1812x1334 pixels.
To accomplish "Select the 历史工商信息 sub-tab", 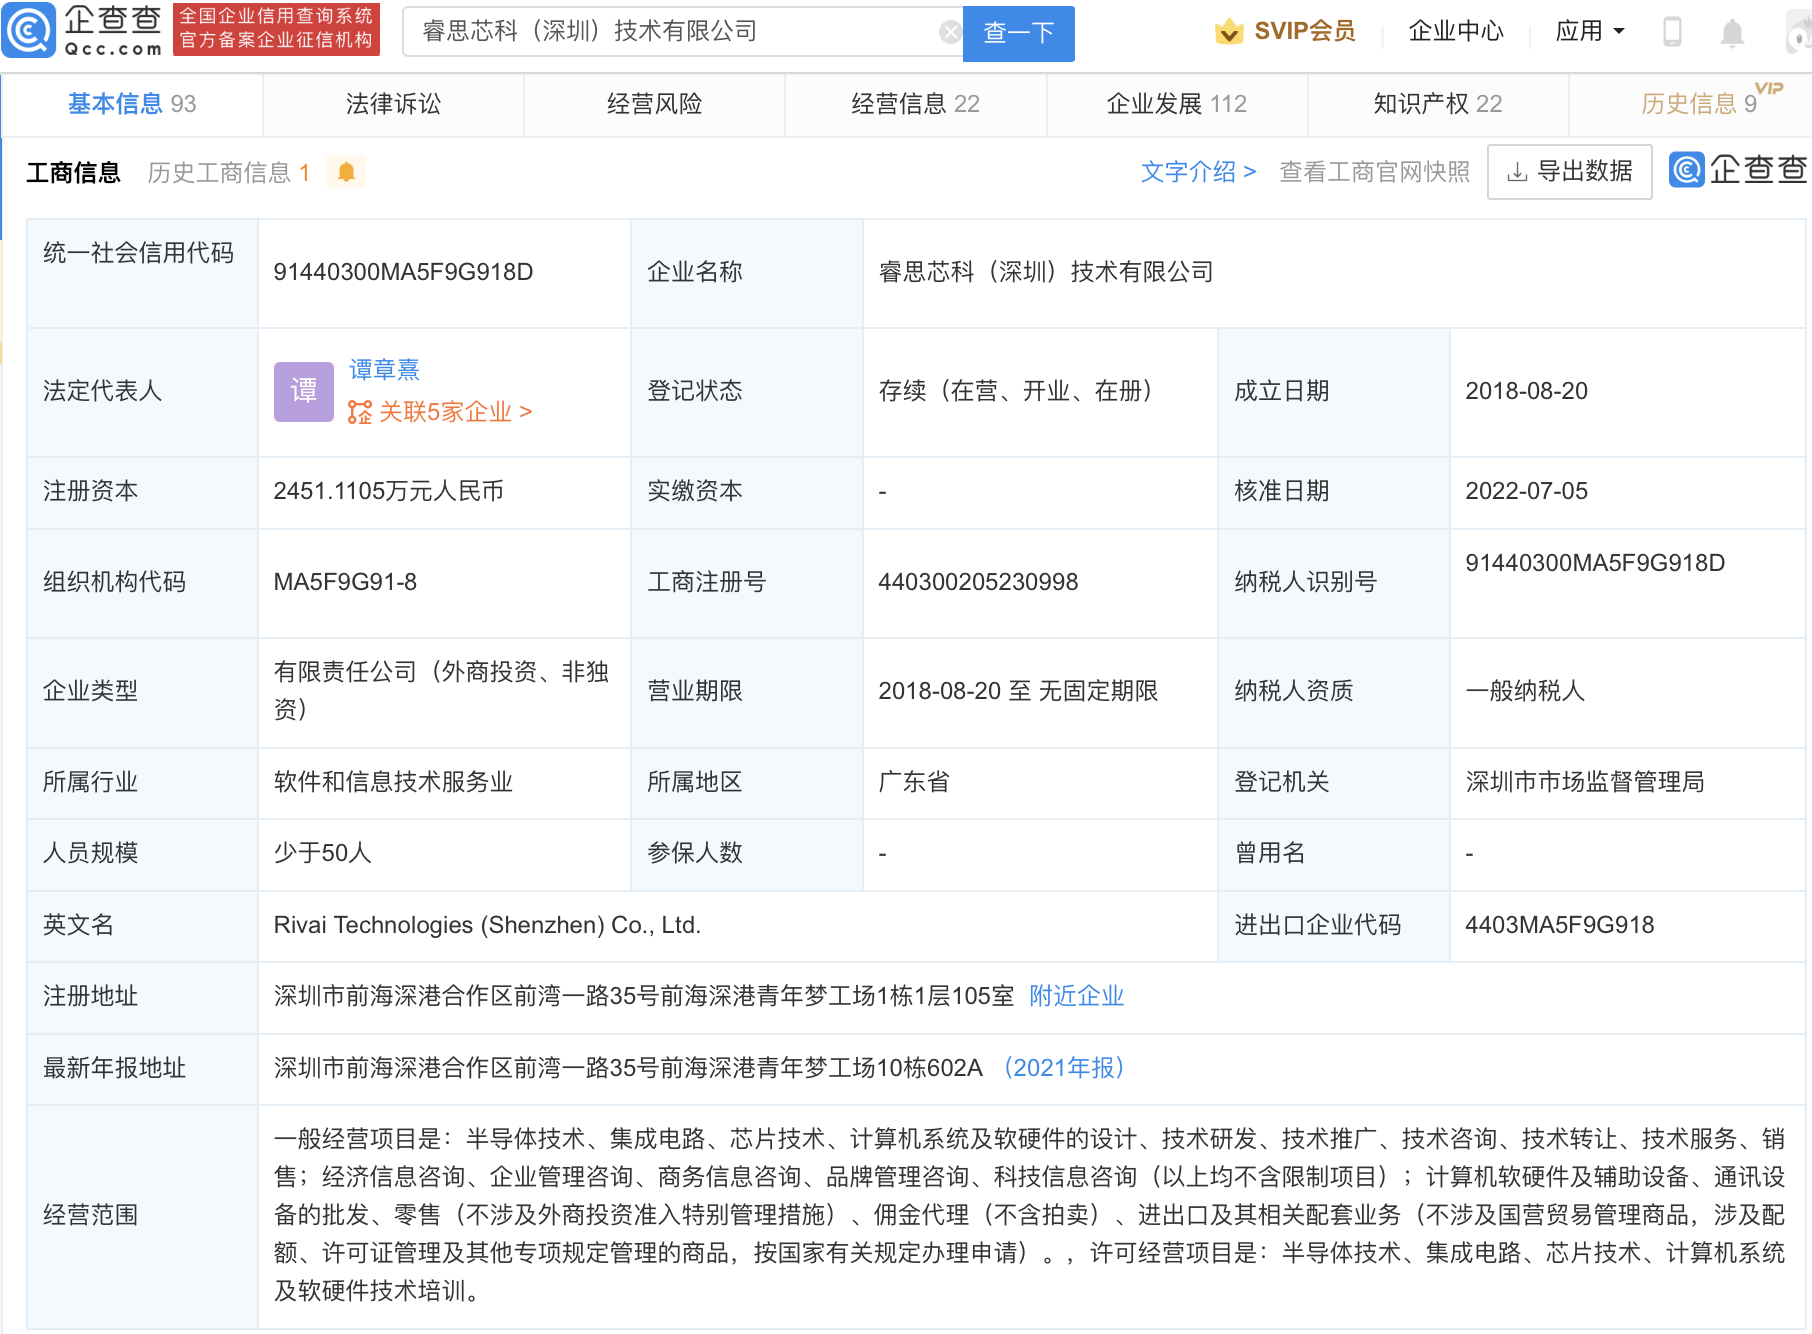I will [228, 173].
